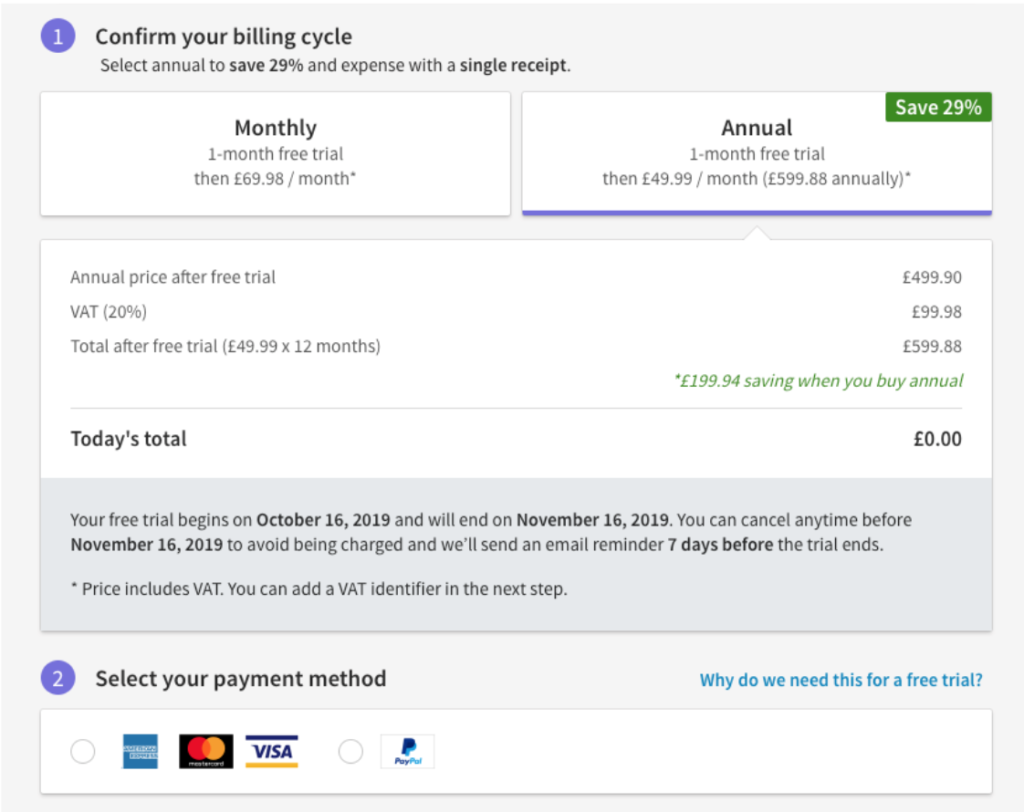Screen dimensions: 1024x812
Task: Click the £199.94 saving green note
Action: tap(818, 381)
